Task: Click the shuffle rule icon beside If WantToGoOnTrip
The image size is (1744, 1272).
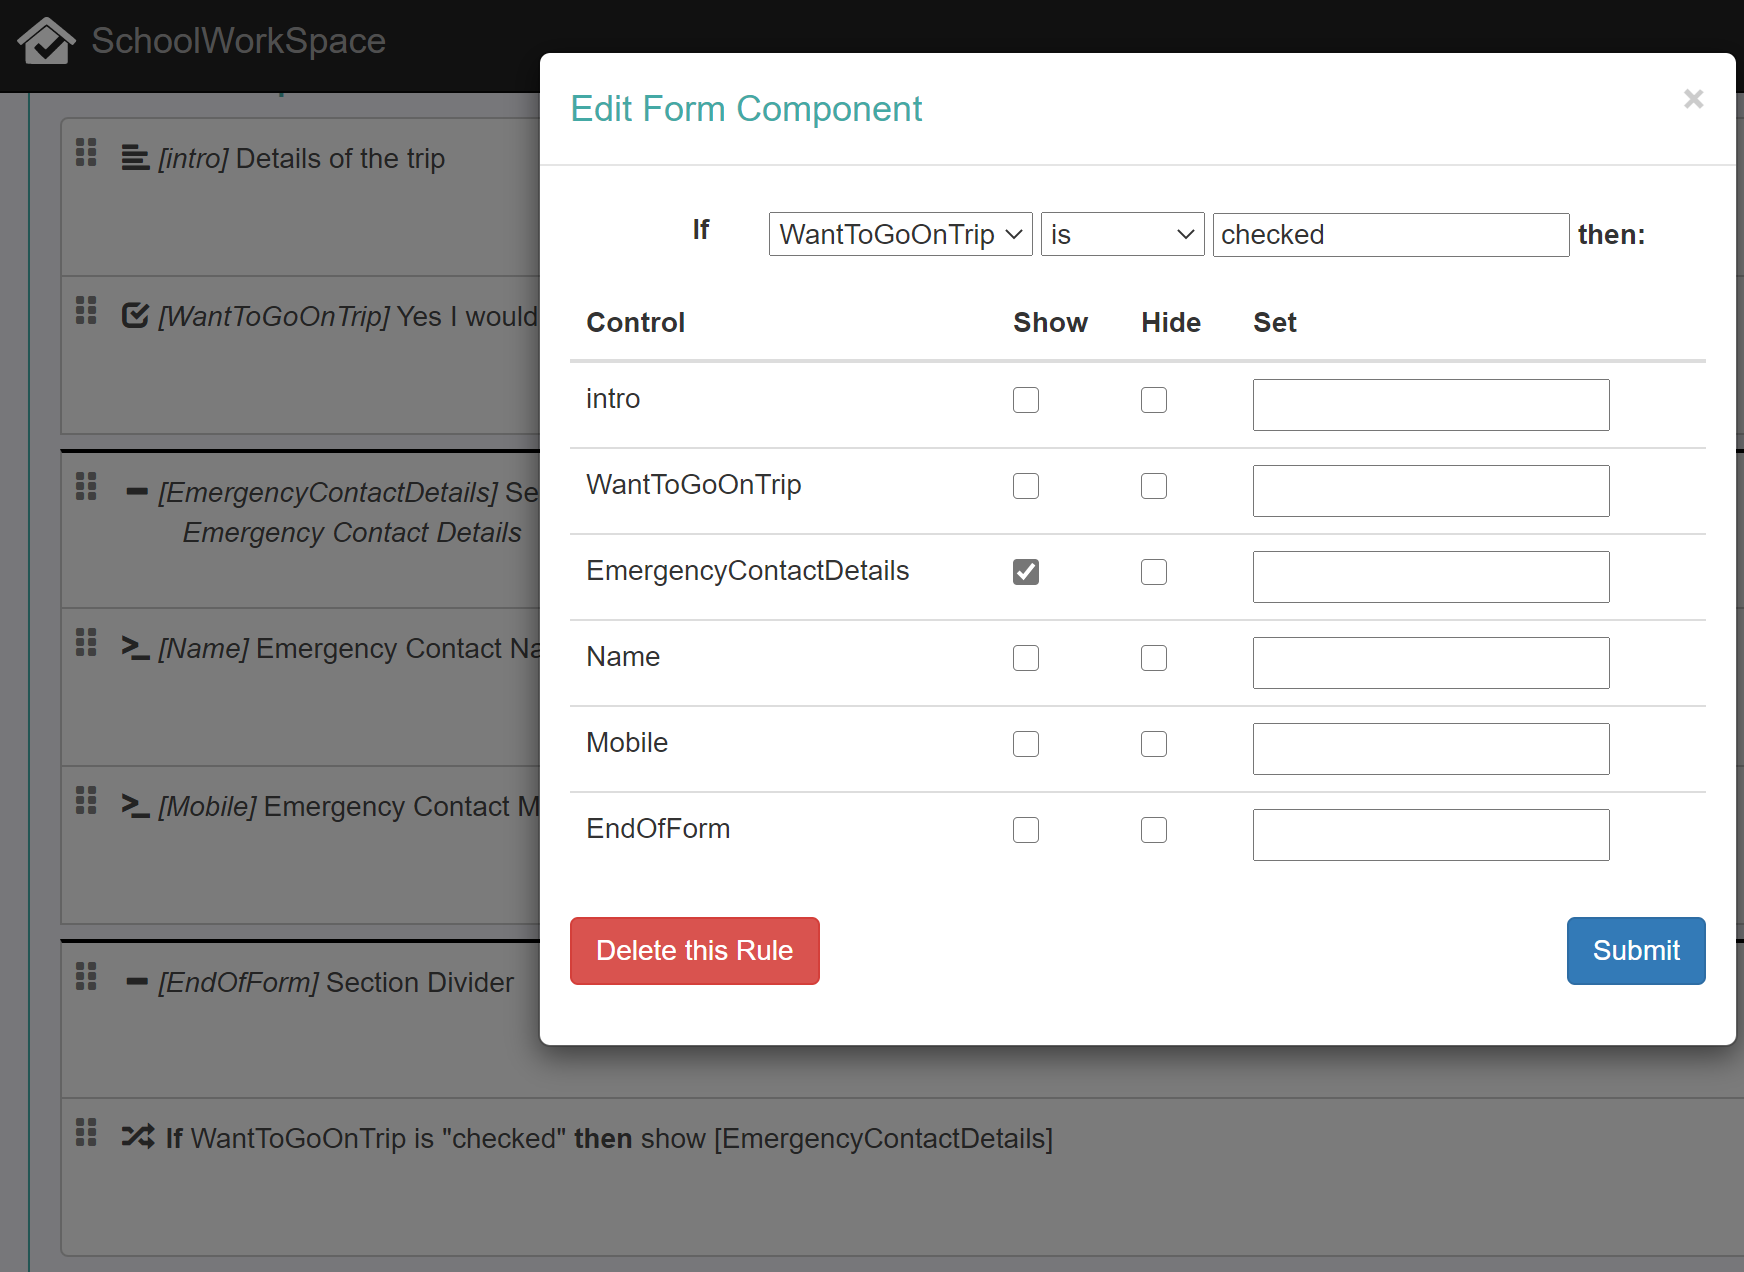Action: [x=137, y=1137]
